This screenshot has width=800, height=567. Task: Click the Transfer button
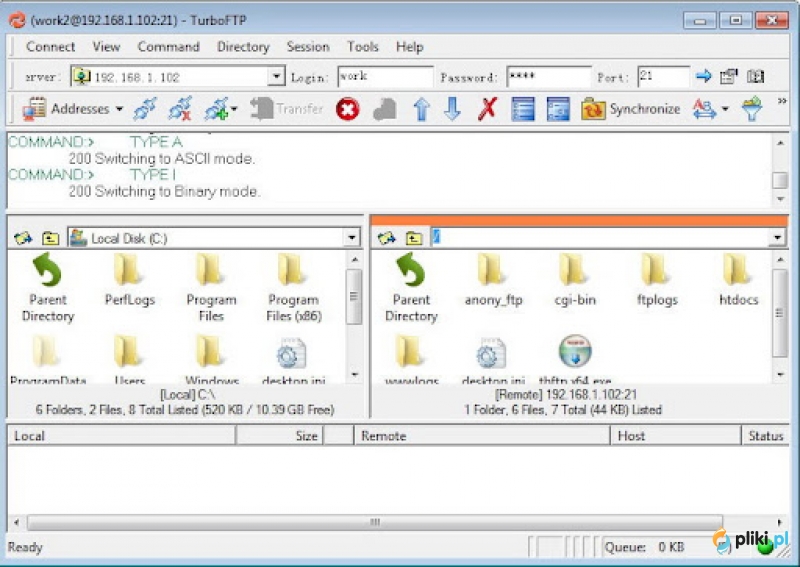[287, 109]
